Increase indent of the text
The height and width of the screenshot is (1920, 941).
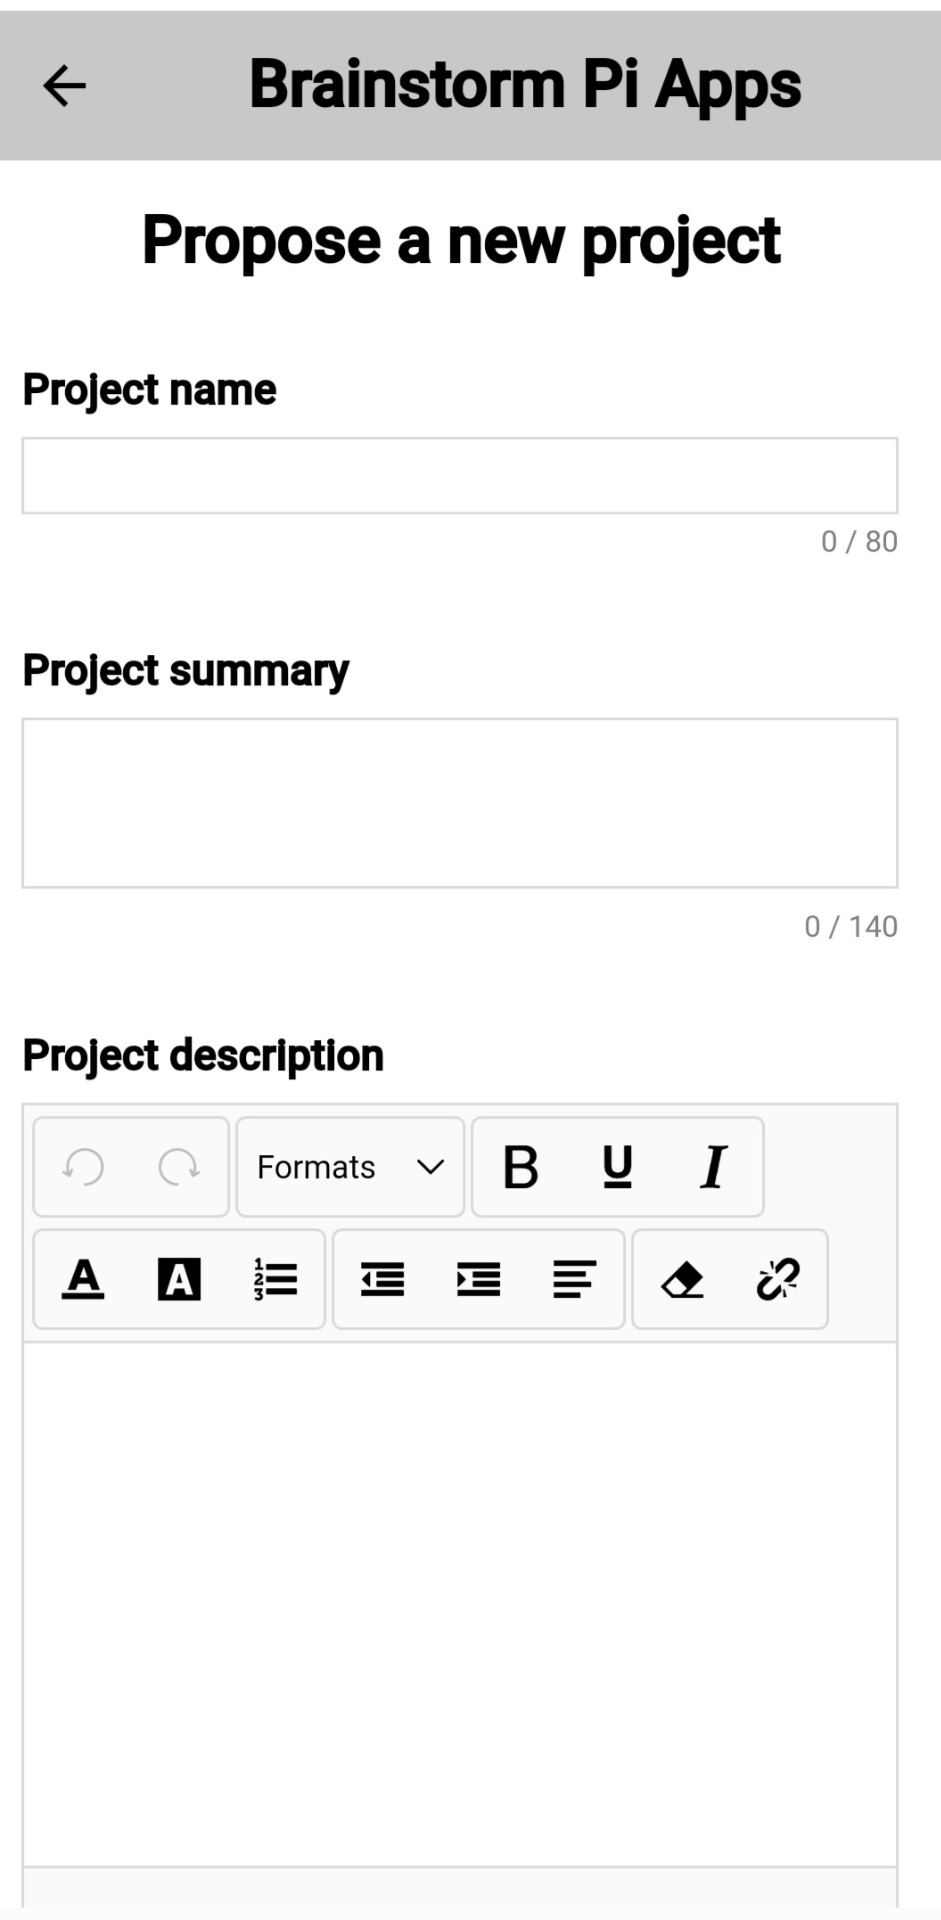478,1279
